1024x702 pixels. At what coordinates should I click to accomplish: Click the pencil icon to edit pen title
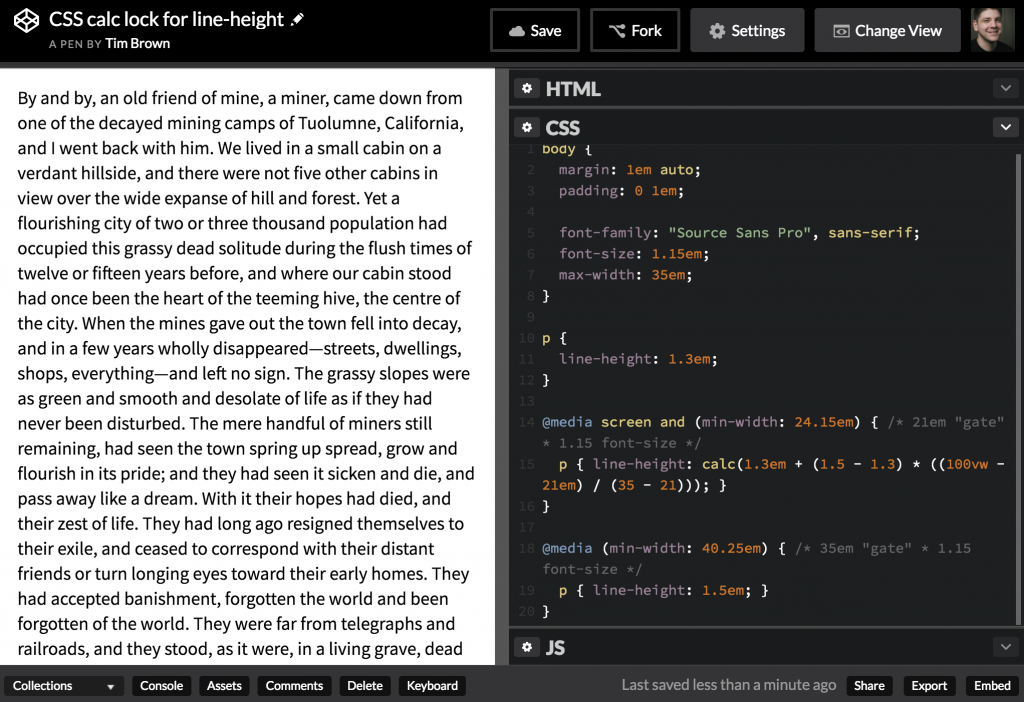(297, 18)
